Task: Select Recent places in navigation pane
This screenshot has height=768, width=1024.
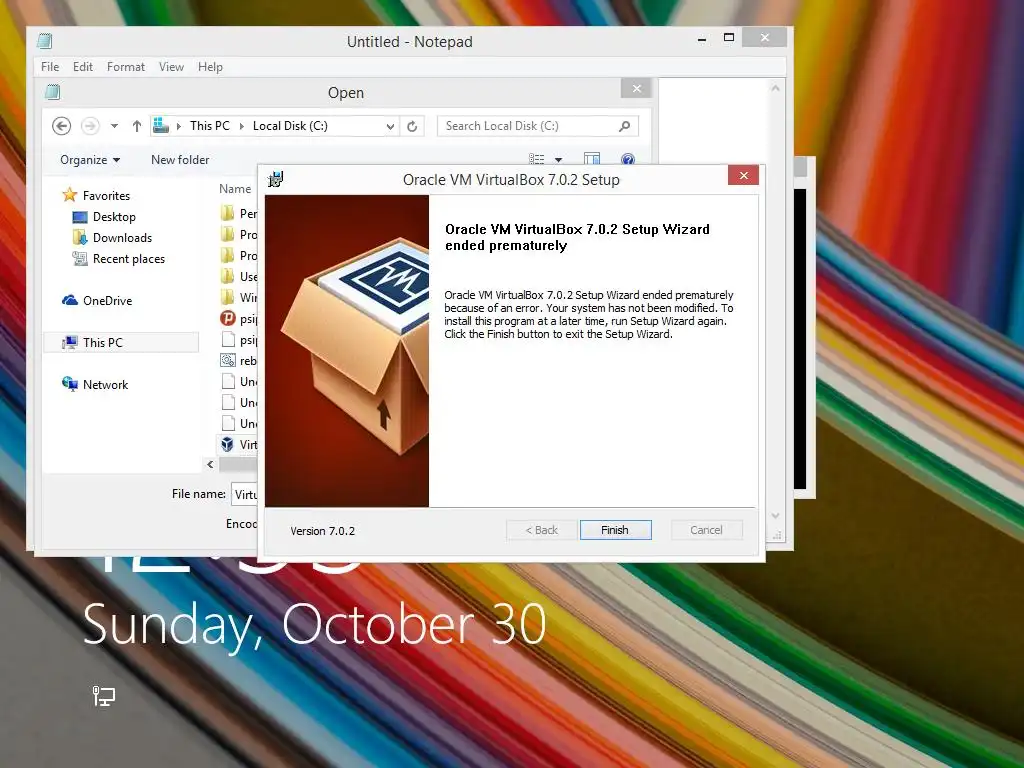Action: (119, 259)
